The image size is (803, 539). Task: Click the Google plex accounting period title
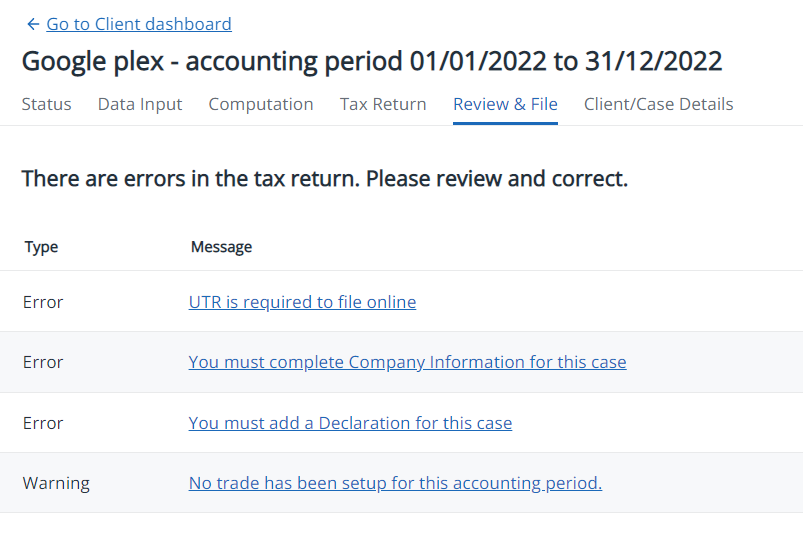372,61
